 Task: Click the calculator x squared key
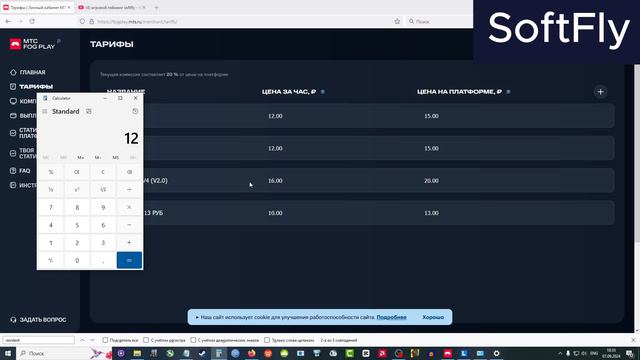(77, 190)
